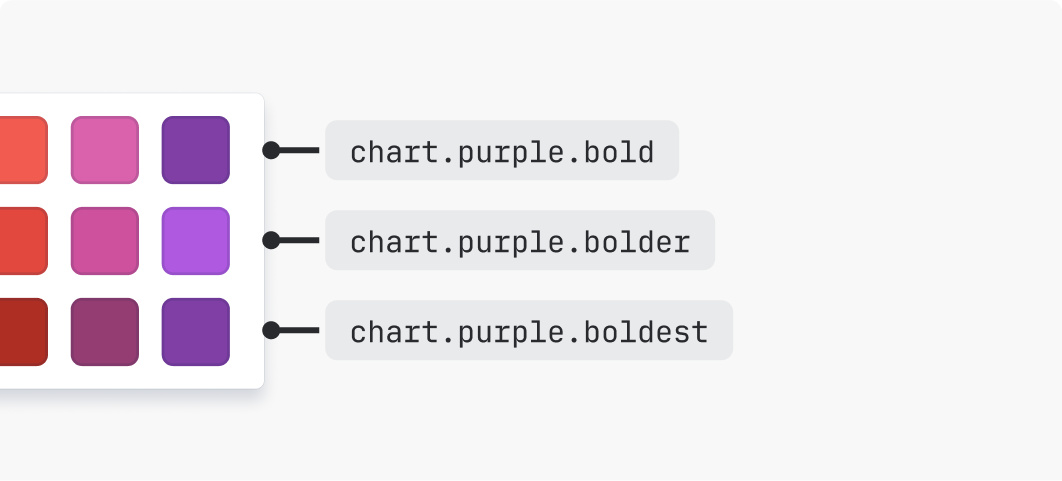
Task: Pick the dark plum swatch in bottom row
Action: coord(105,331)
